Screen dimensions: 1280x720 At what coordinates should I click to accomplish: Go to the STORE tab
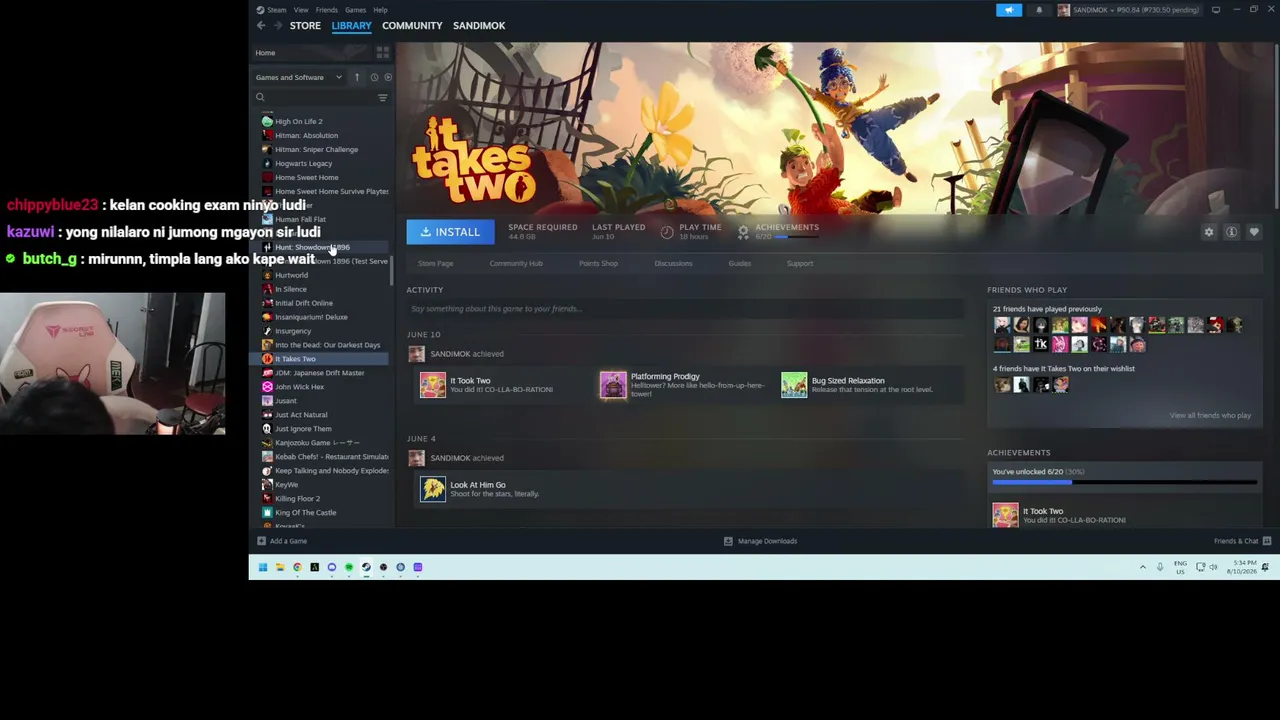coord(305,26)
